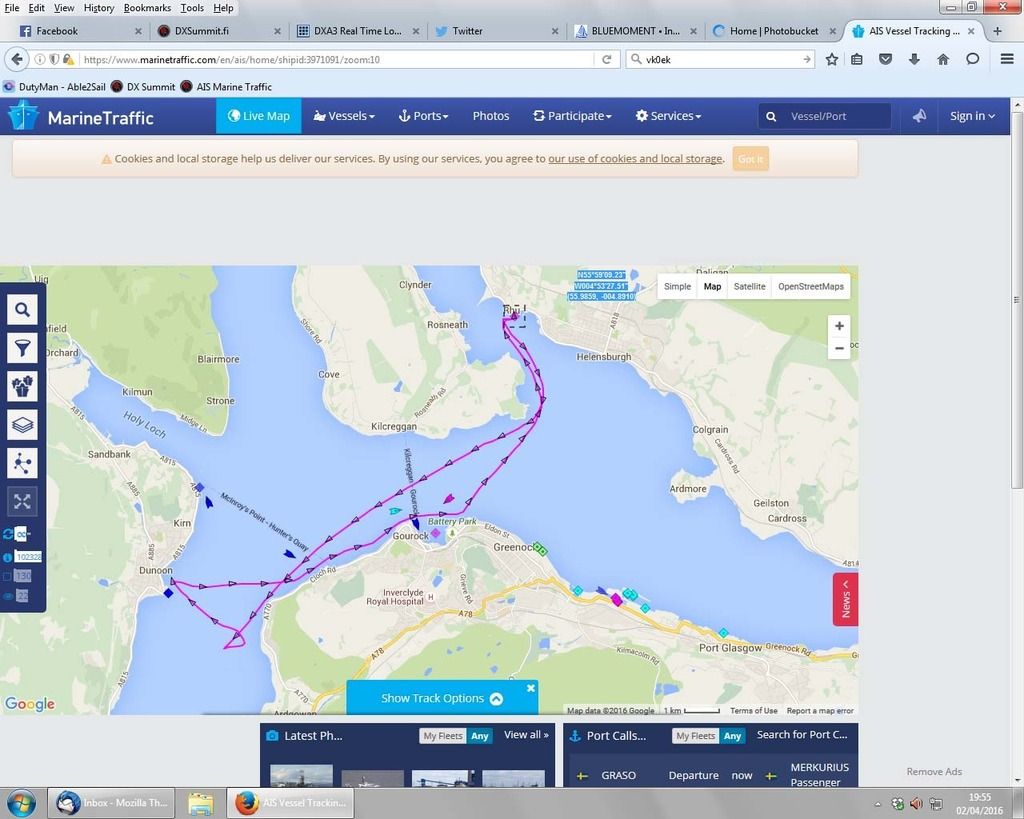Open the vessel filter funnel tool
This screenshot has width=1024, height=819.
(x=22, y=348)
